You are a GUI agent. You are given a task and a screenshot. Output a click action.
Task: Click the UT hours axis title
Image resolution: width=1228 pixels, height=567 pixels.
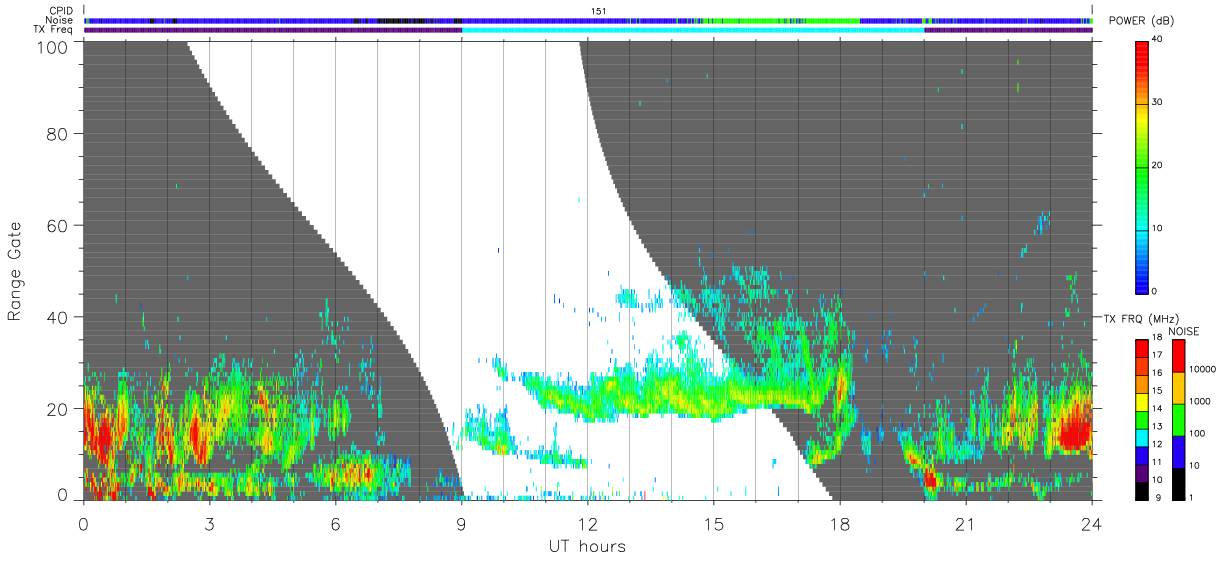coord(587,546)
